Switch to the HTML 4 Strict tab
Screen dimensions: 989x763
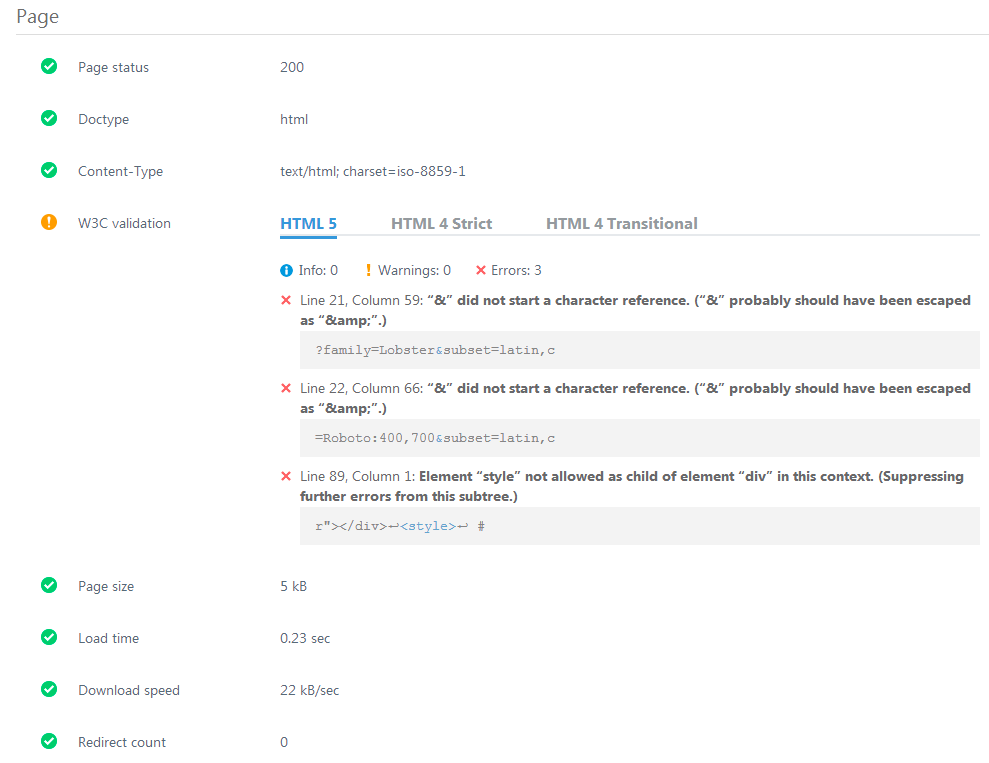click(441, 224)
